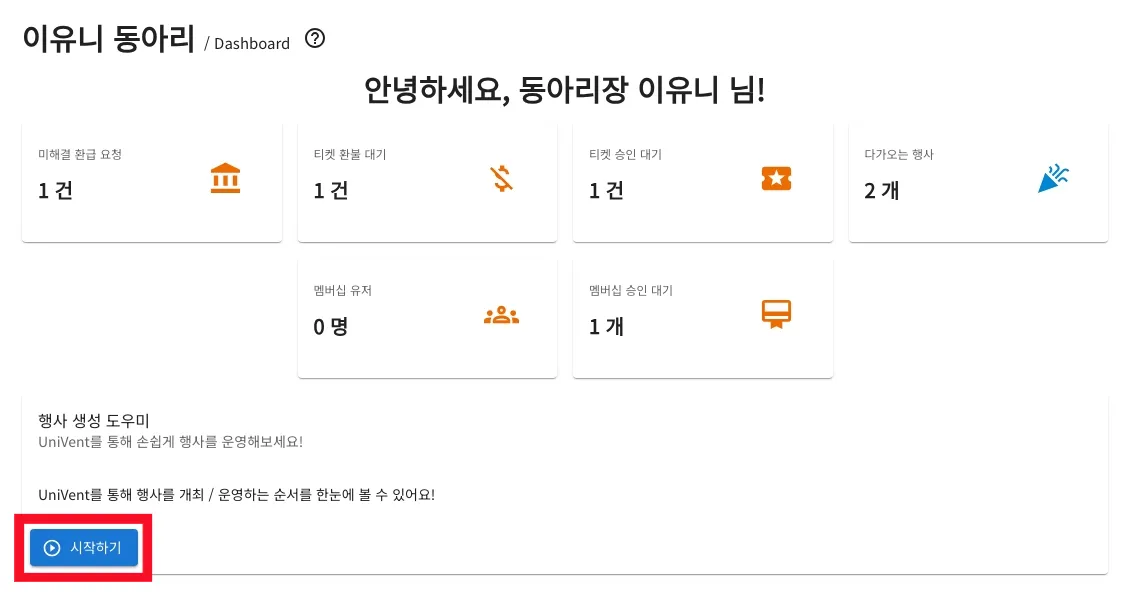
Task: Click the play circle icon inside 시작하기
Action: [52, 548]
